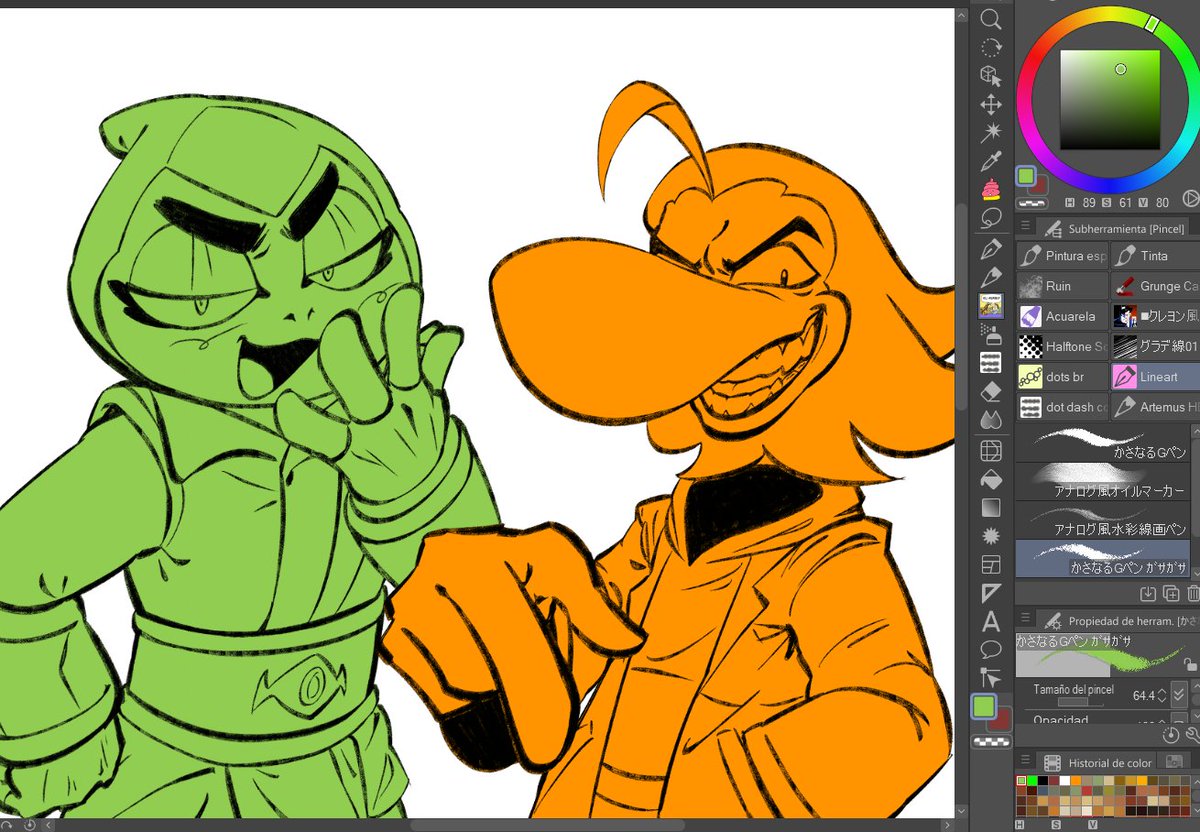Select the Eyedropper tool
The image size is (1200, 832).
(x=991, y=161)
